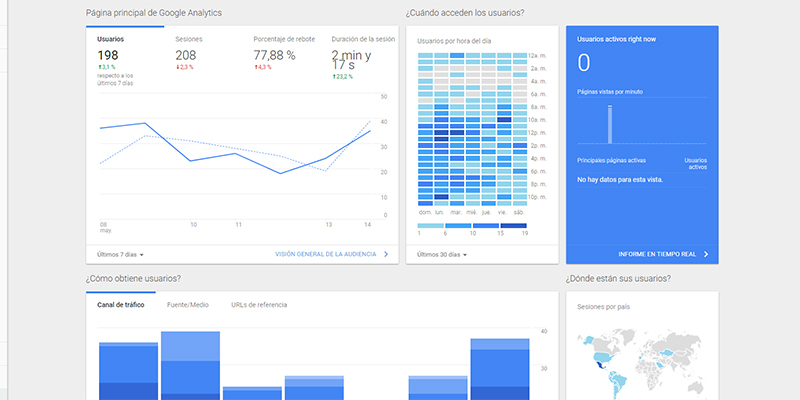Click chevron next to Informe en tiempo real
Viewport: 800px width, 400px height.
pos(706,254)
